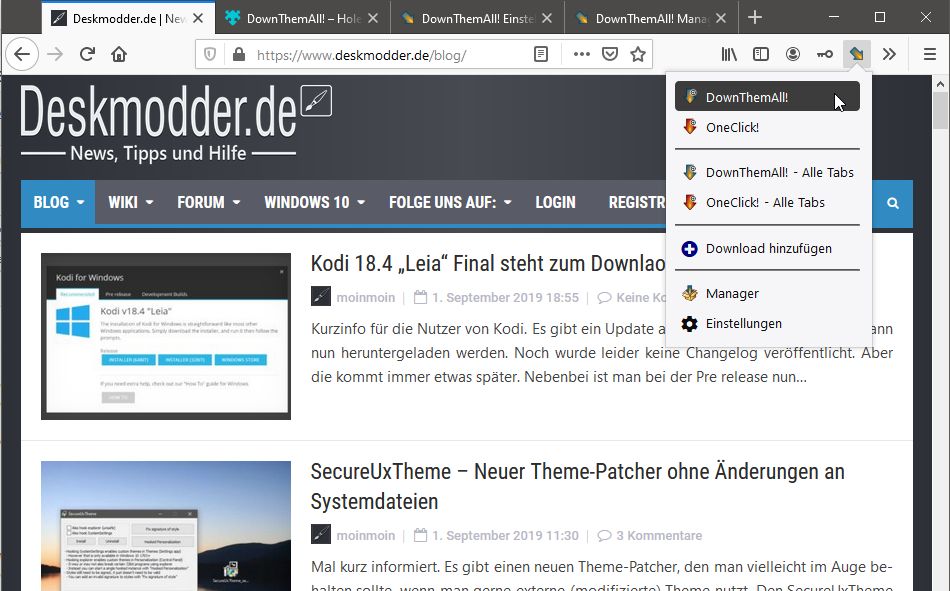Open the Firefox hamburger menu
Image resolution: width=950 pixels, height=591 pixels.
[930, 55]
